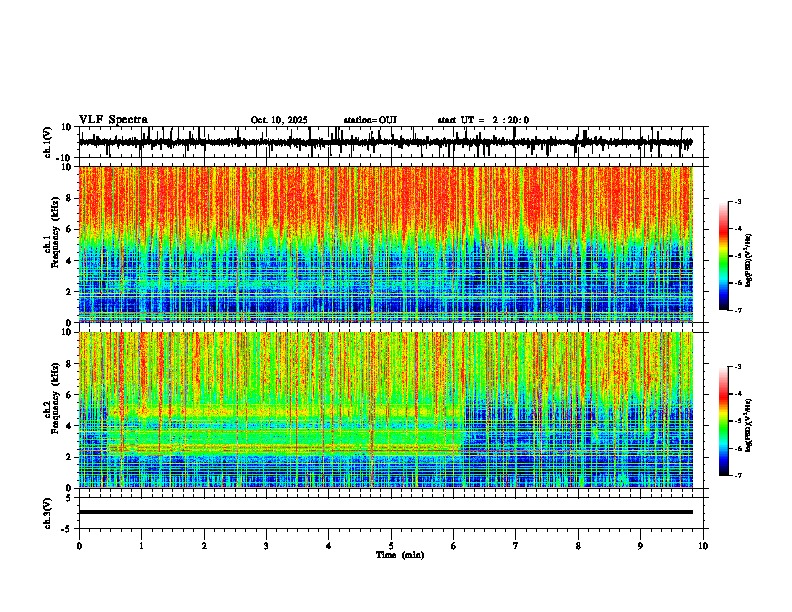This screenshot has width=792, height=612.
Task: Select the date "Oct. 10, 2025"
Action: pos(279,120)
